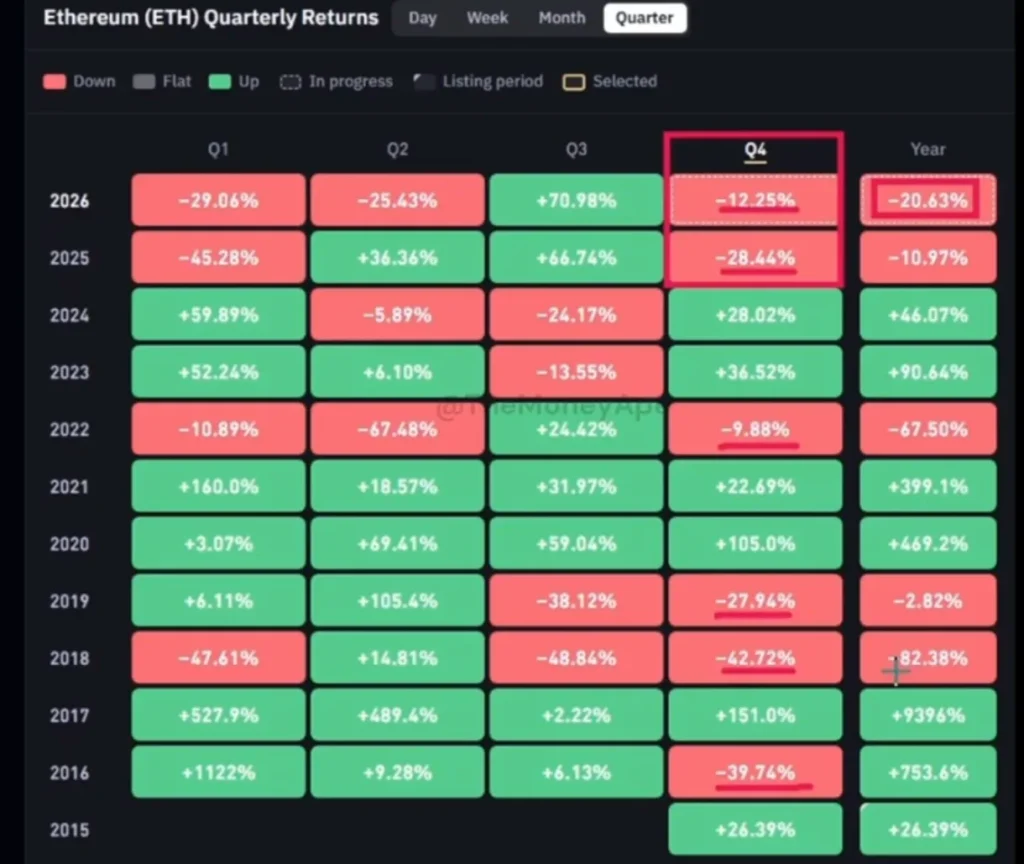Select the 2022 Q1 cell -10.89%

point(218,429)
